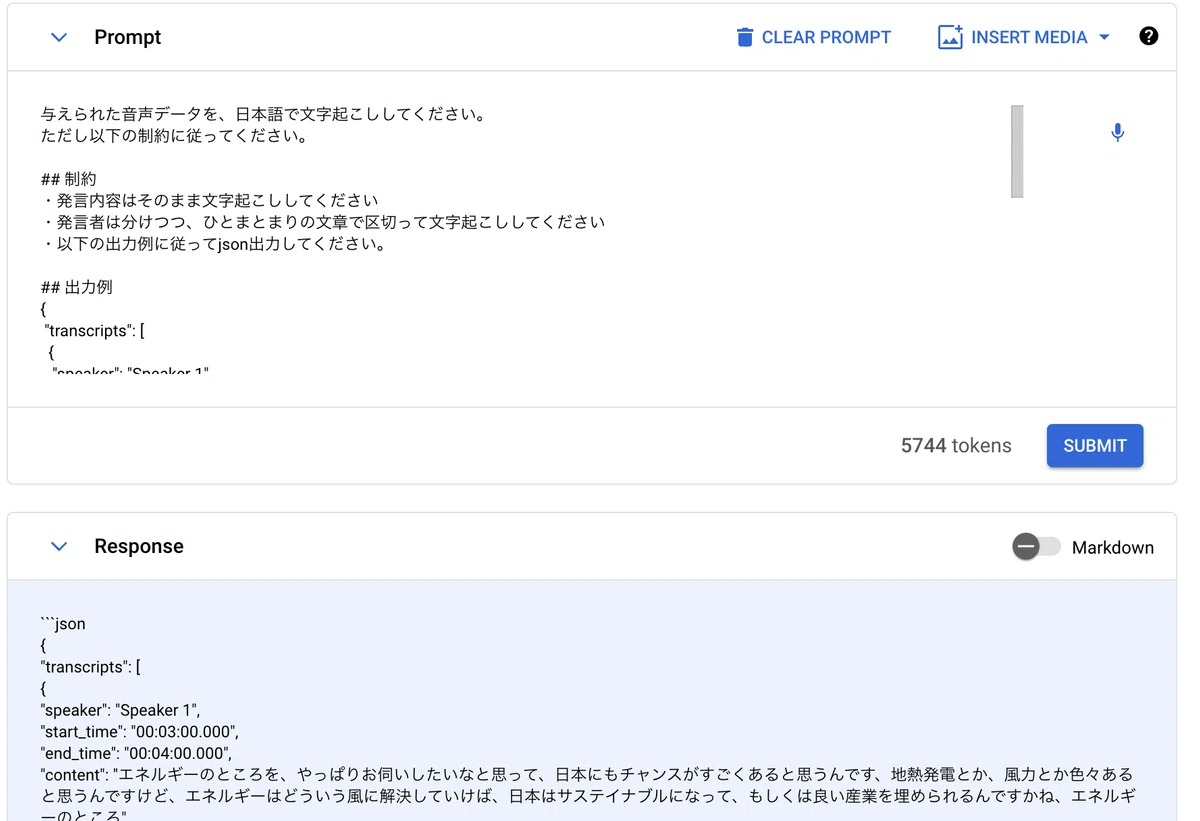Collapse the Prompt section chevron
This screenshot has width=1200, height=821.
[x=59, y=37]
